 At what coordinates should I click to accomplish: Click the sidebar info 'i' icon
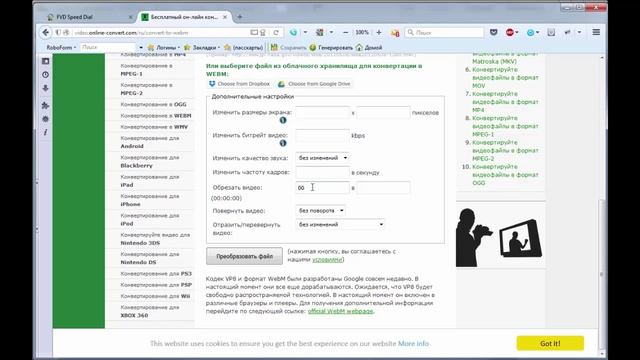(45, 132)
